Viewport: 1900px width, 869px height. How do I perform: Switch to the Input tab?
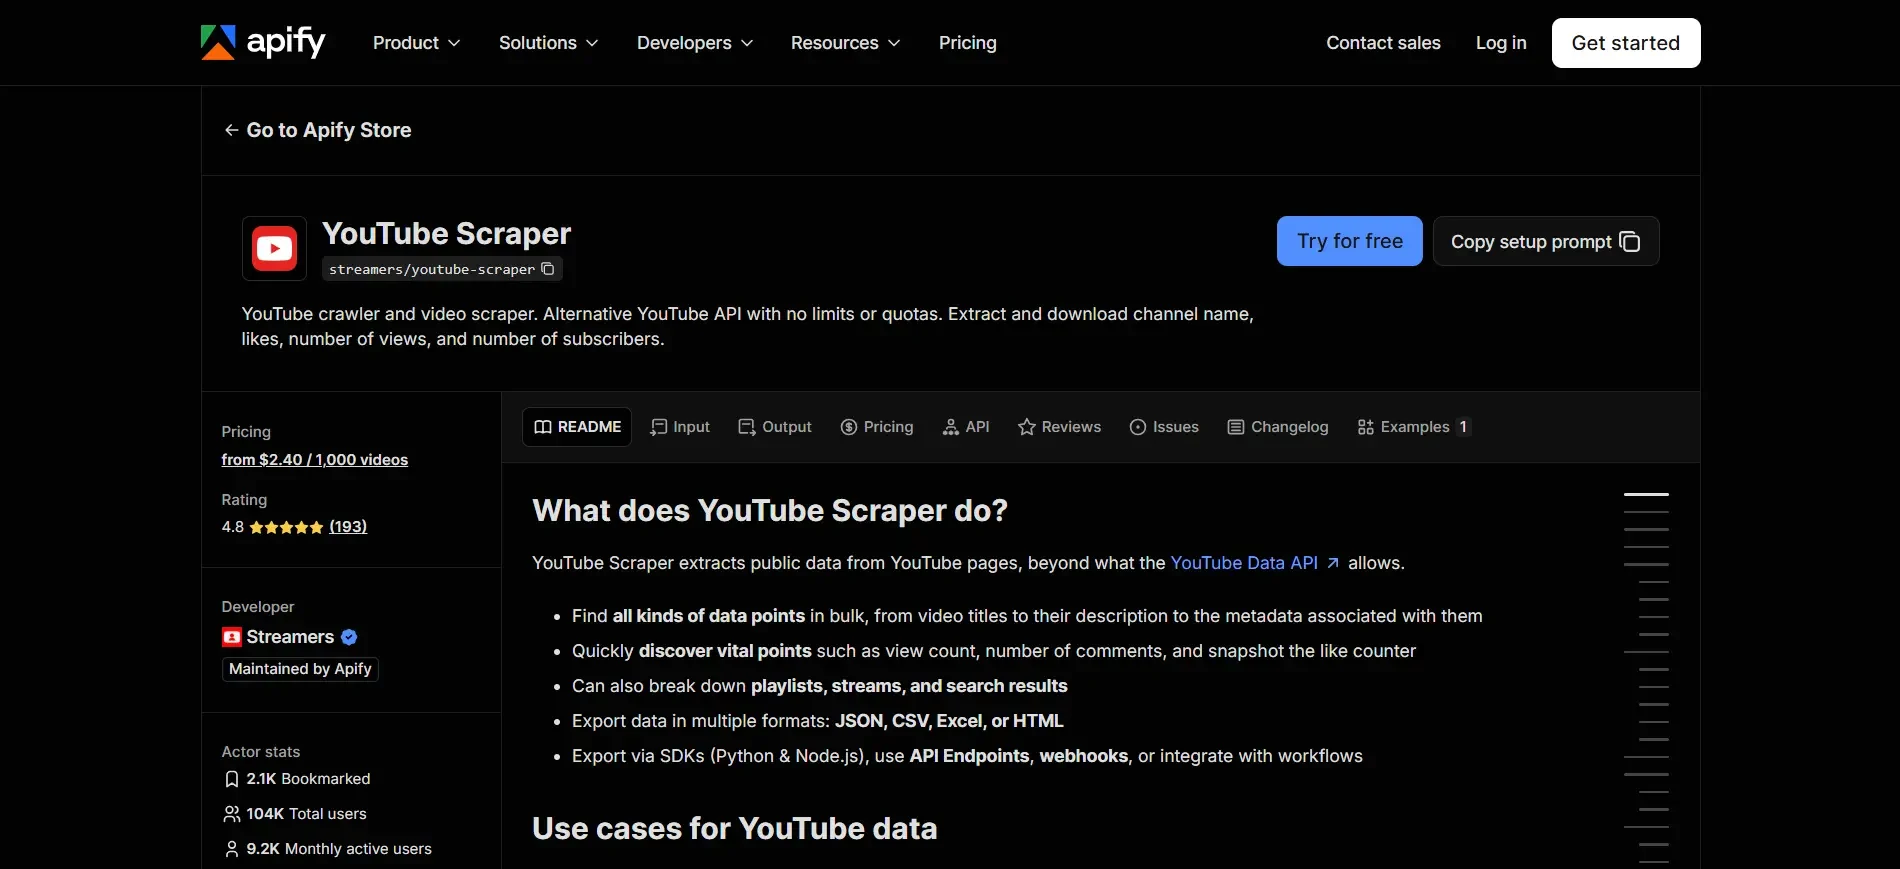680,427
